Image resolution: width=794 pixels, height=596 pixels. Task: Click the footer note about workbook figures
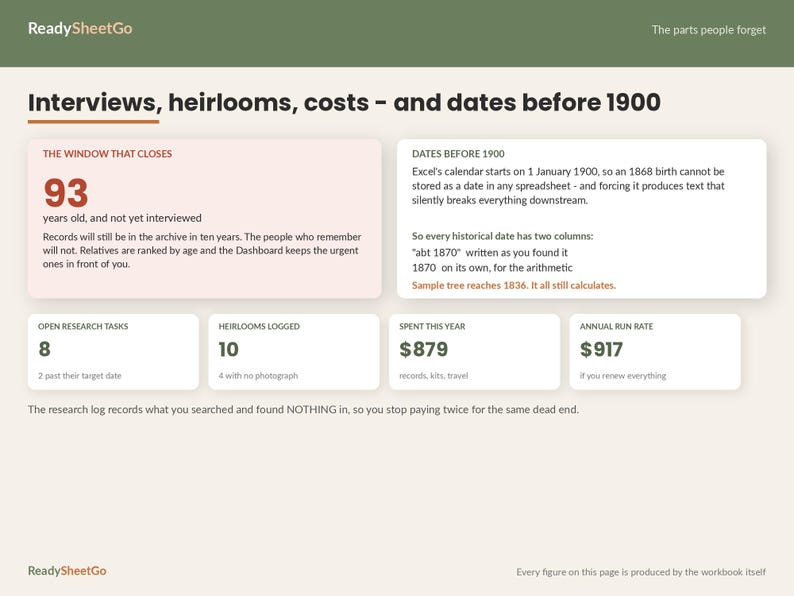(x=641, y=572)
